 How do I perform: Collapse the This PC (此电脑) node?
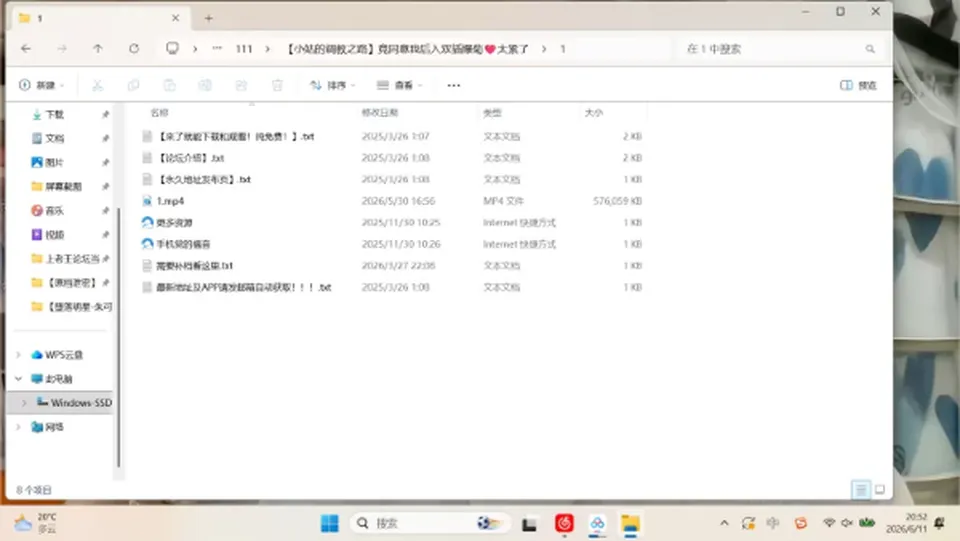[x=18, y=379]
